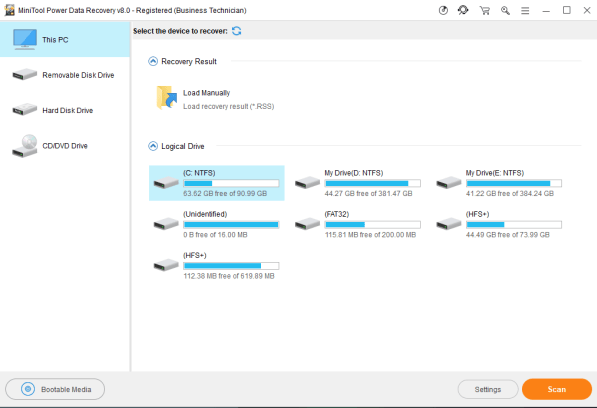Open the Settings button
Screen dimensions: 597x408
click(x=488, y=389)
